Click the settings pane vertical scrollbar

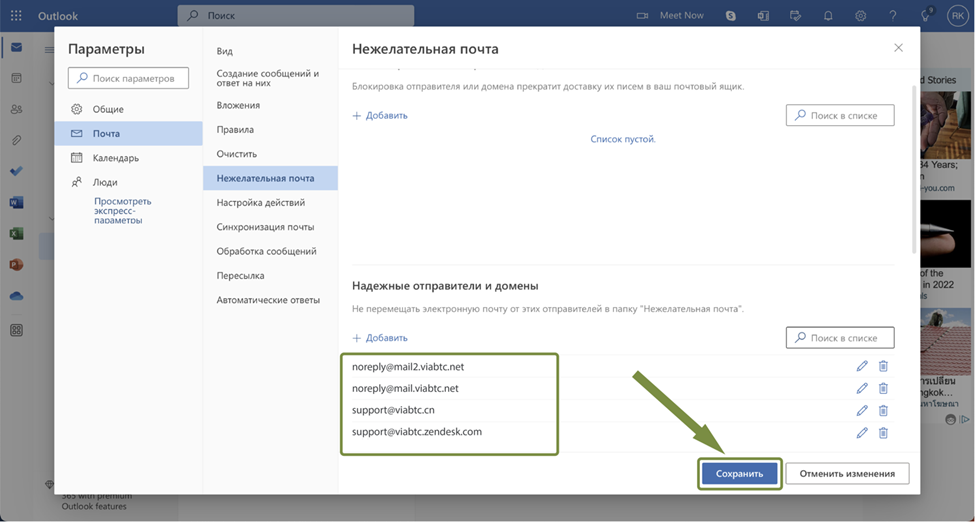[914, 169]
